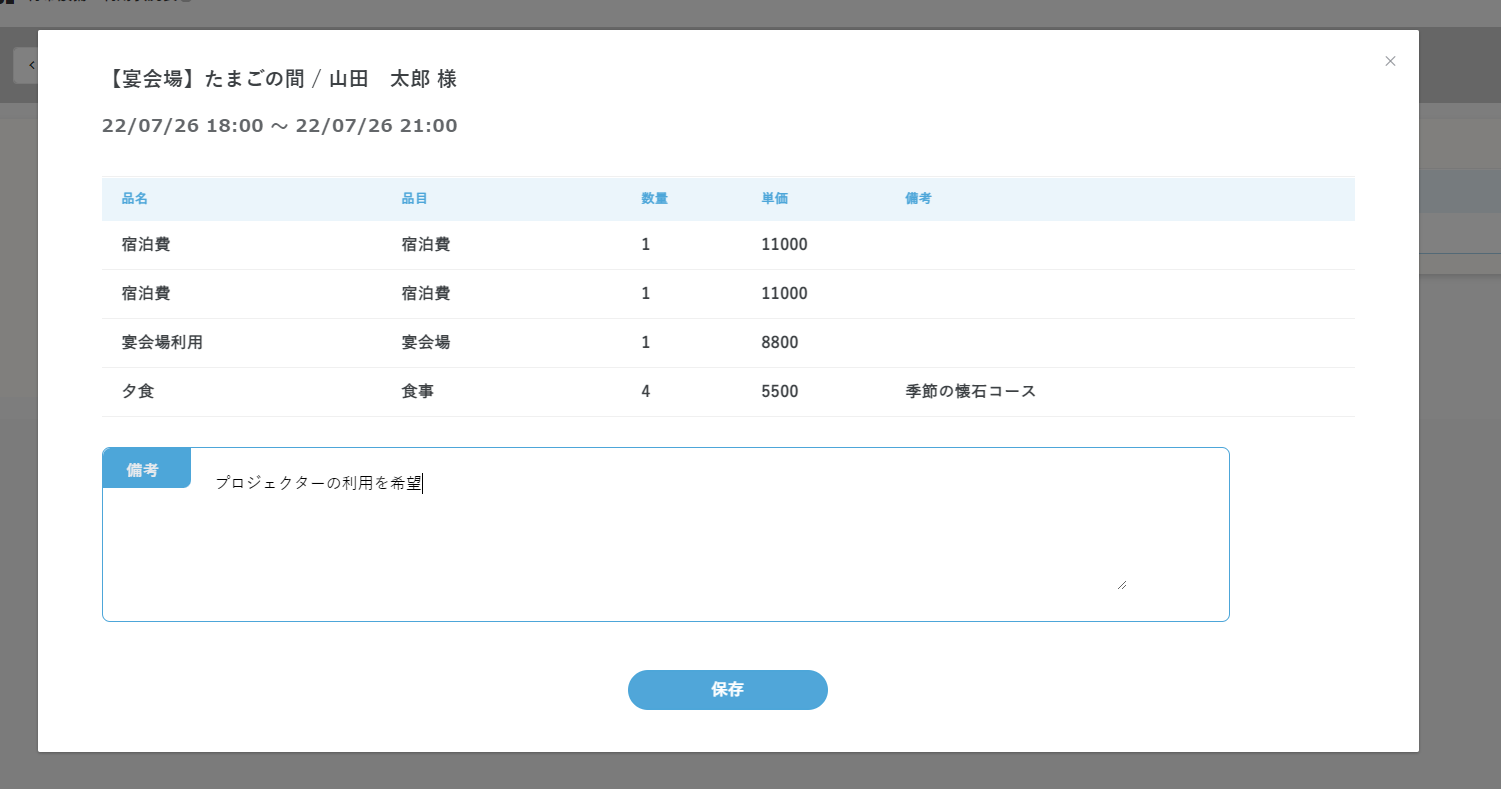This screenshot has width=1501, height=789.
Task: Select the 夕食 item name cell
Action: 138,391
